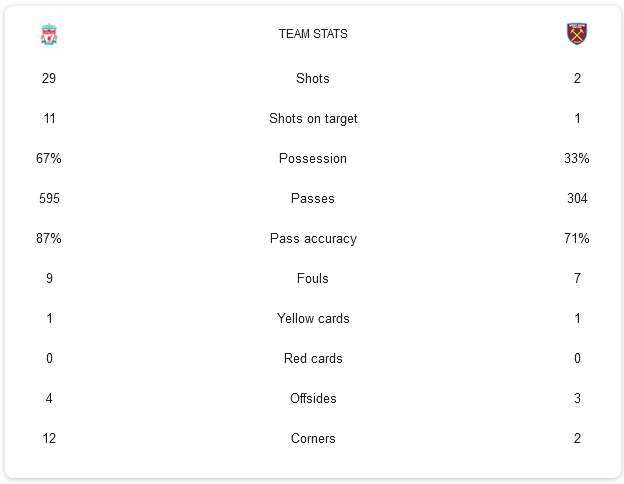Image resolution: width=624 pixels, height=484 pixels.
Task: Select the Pass accuracy label
Action: pyautogui.click(x=313, y=238)
